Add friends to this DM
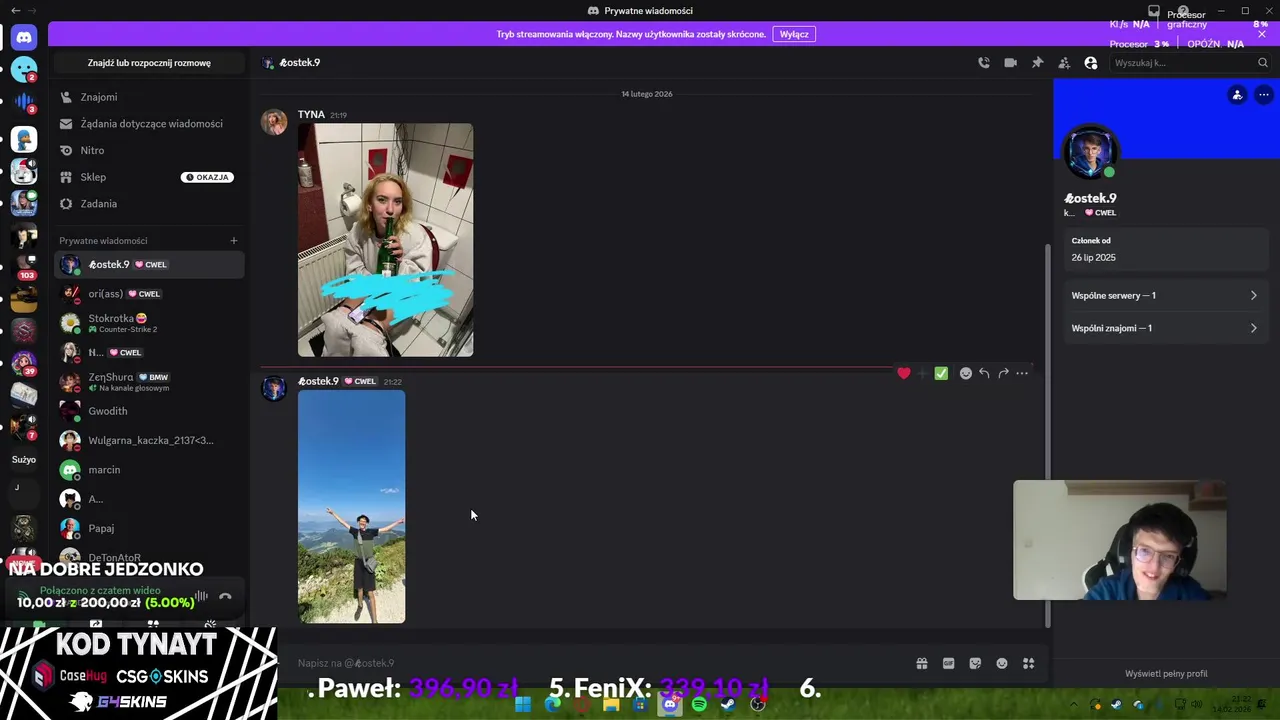The height and width of the screenshot is (720, 1280). (x=1064, y=63)
